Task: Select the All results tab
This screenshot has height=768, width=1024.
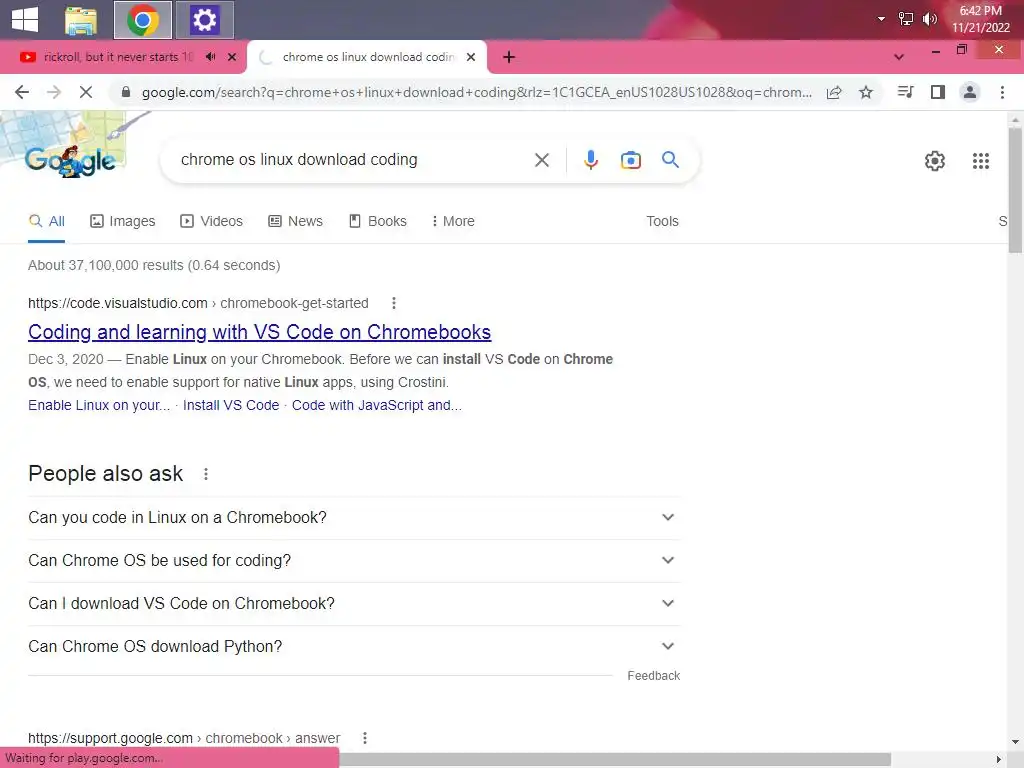Action: pos(46,221)
